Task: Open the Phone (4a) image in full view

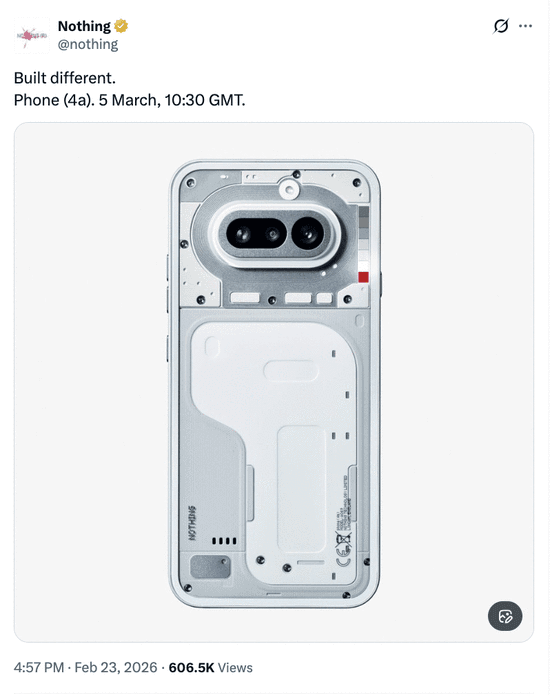Action: pos(274,382)
